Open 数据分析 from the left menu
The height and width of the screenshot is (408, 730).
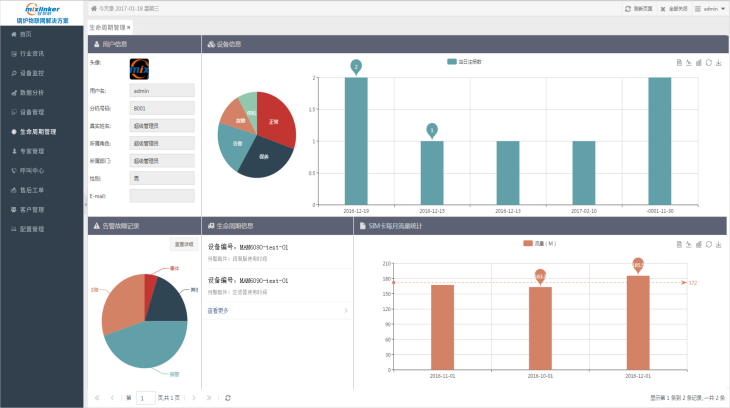pyautogui.click(x=31, y=92)
